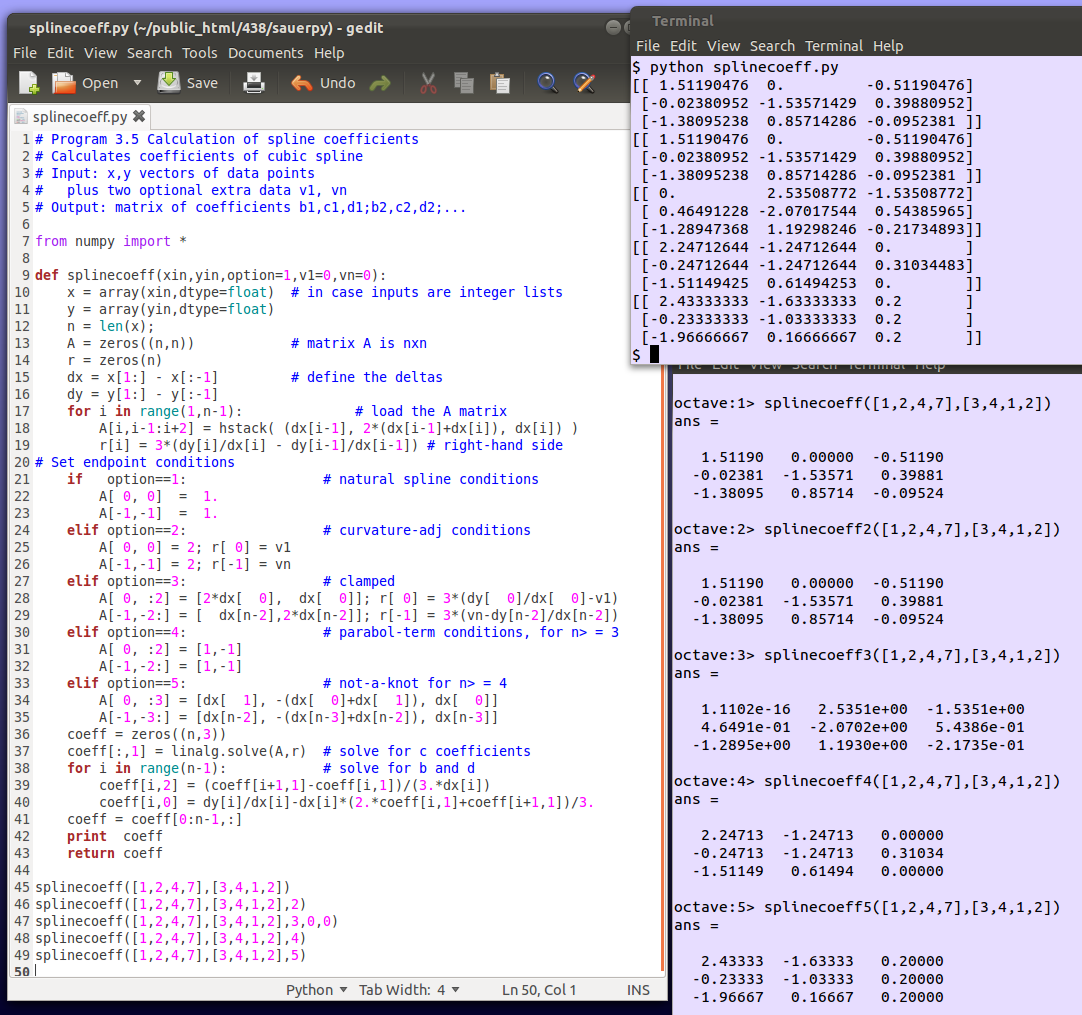The width and height of the screenshot is (1082, 1015).
Task: Click 'octave:5>' splinecoeff5 command line
Action: [x=867, y=907]
